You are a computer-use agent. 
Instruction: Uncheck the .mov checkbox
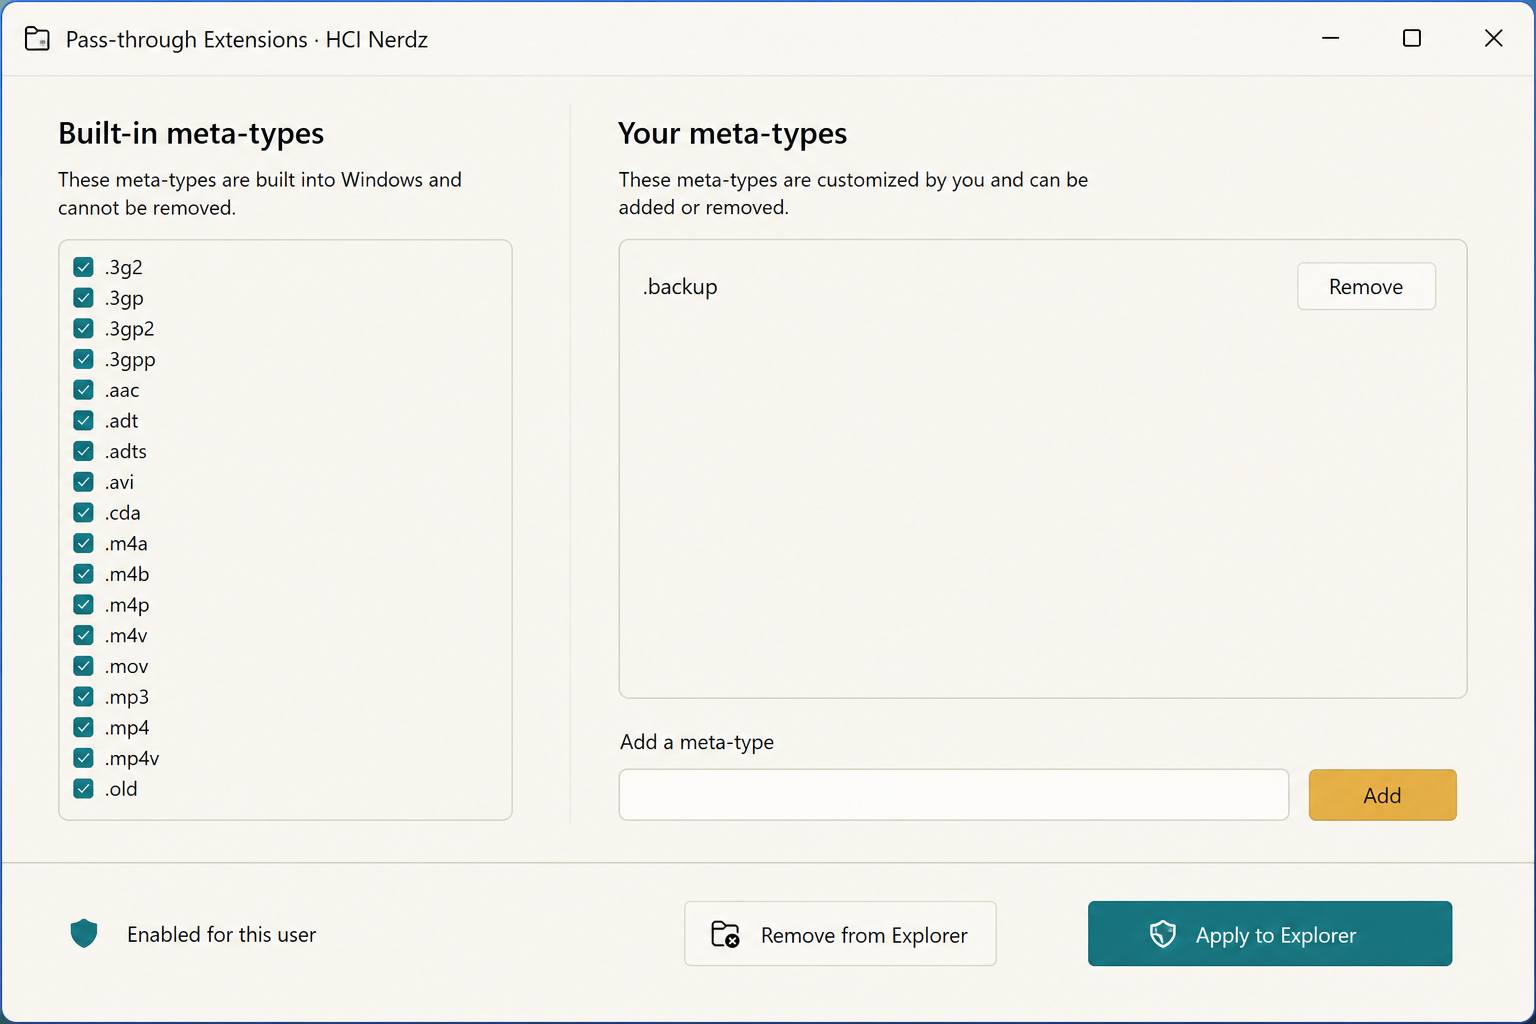[84, 666]
